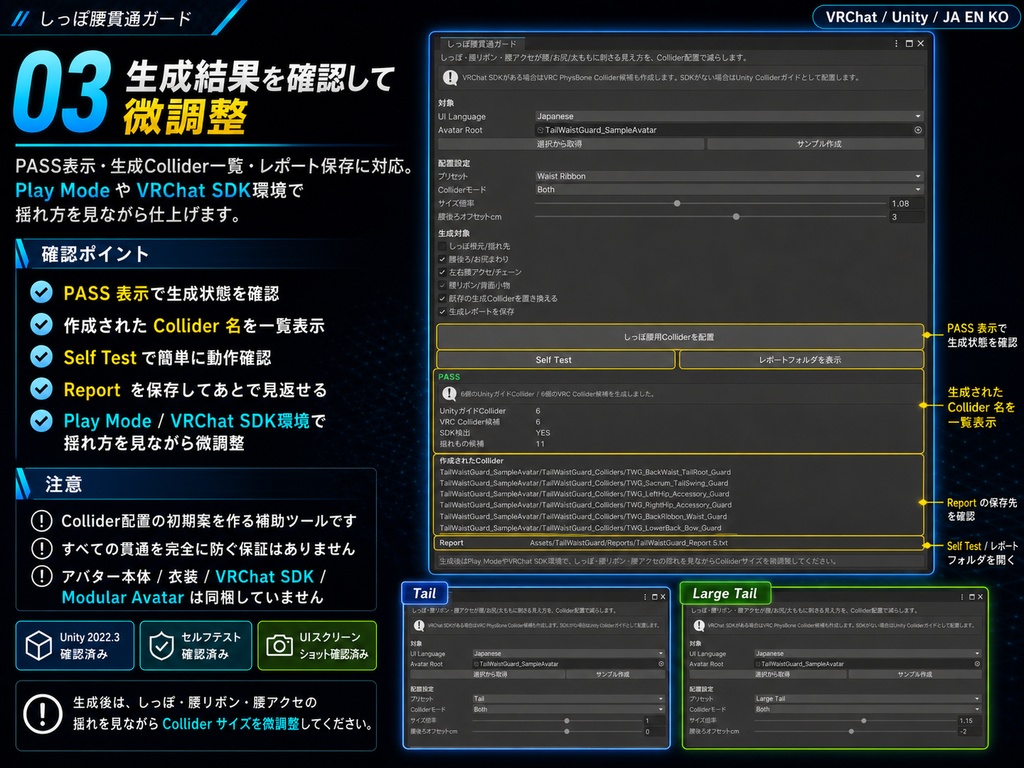Open the プリセット dropdown showing Large Tail
Viewport: 1024px width, 768px height.
point(867,699)
